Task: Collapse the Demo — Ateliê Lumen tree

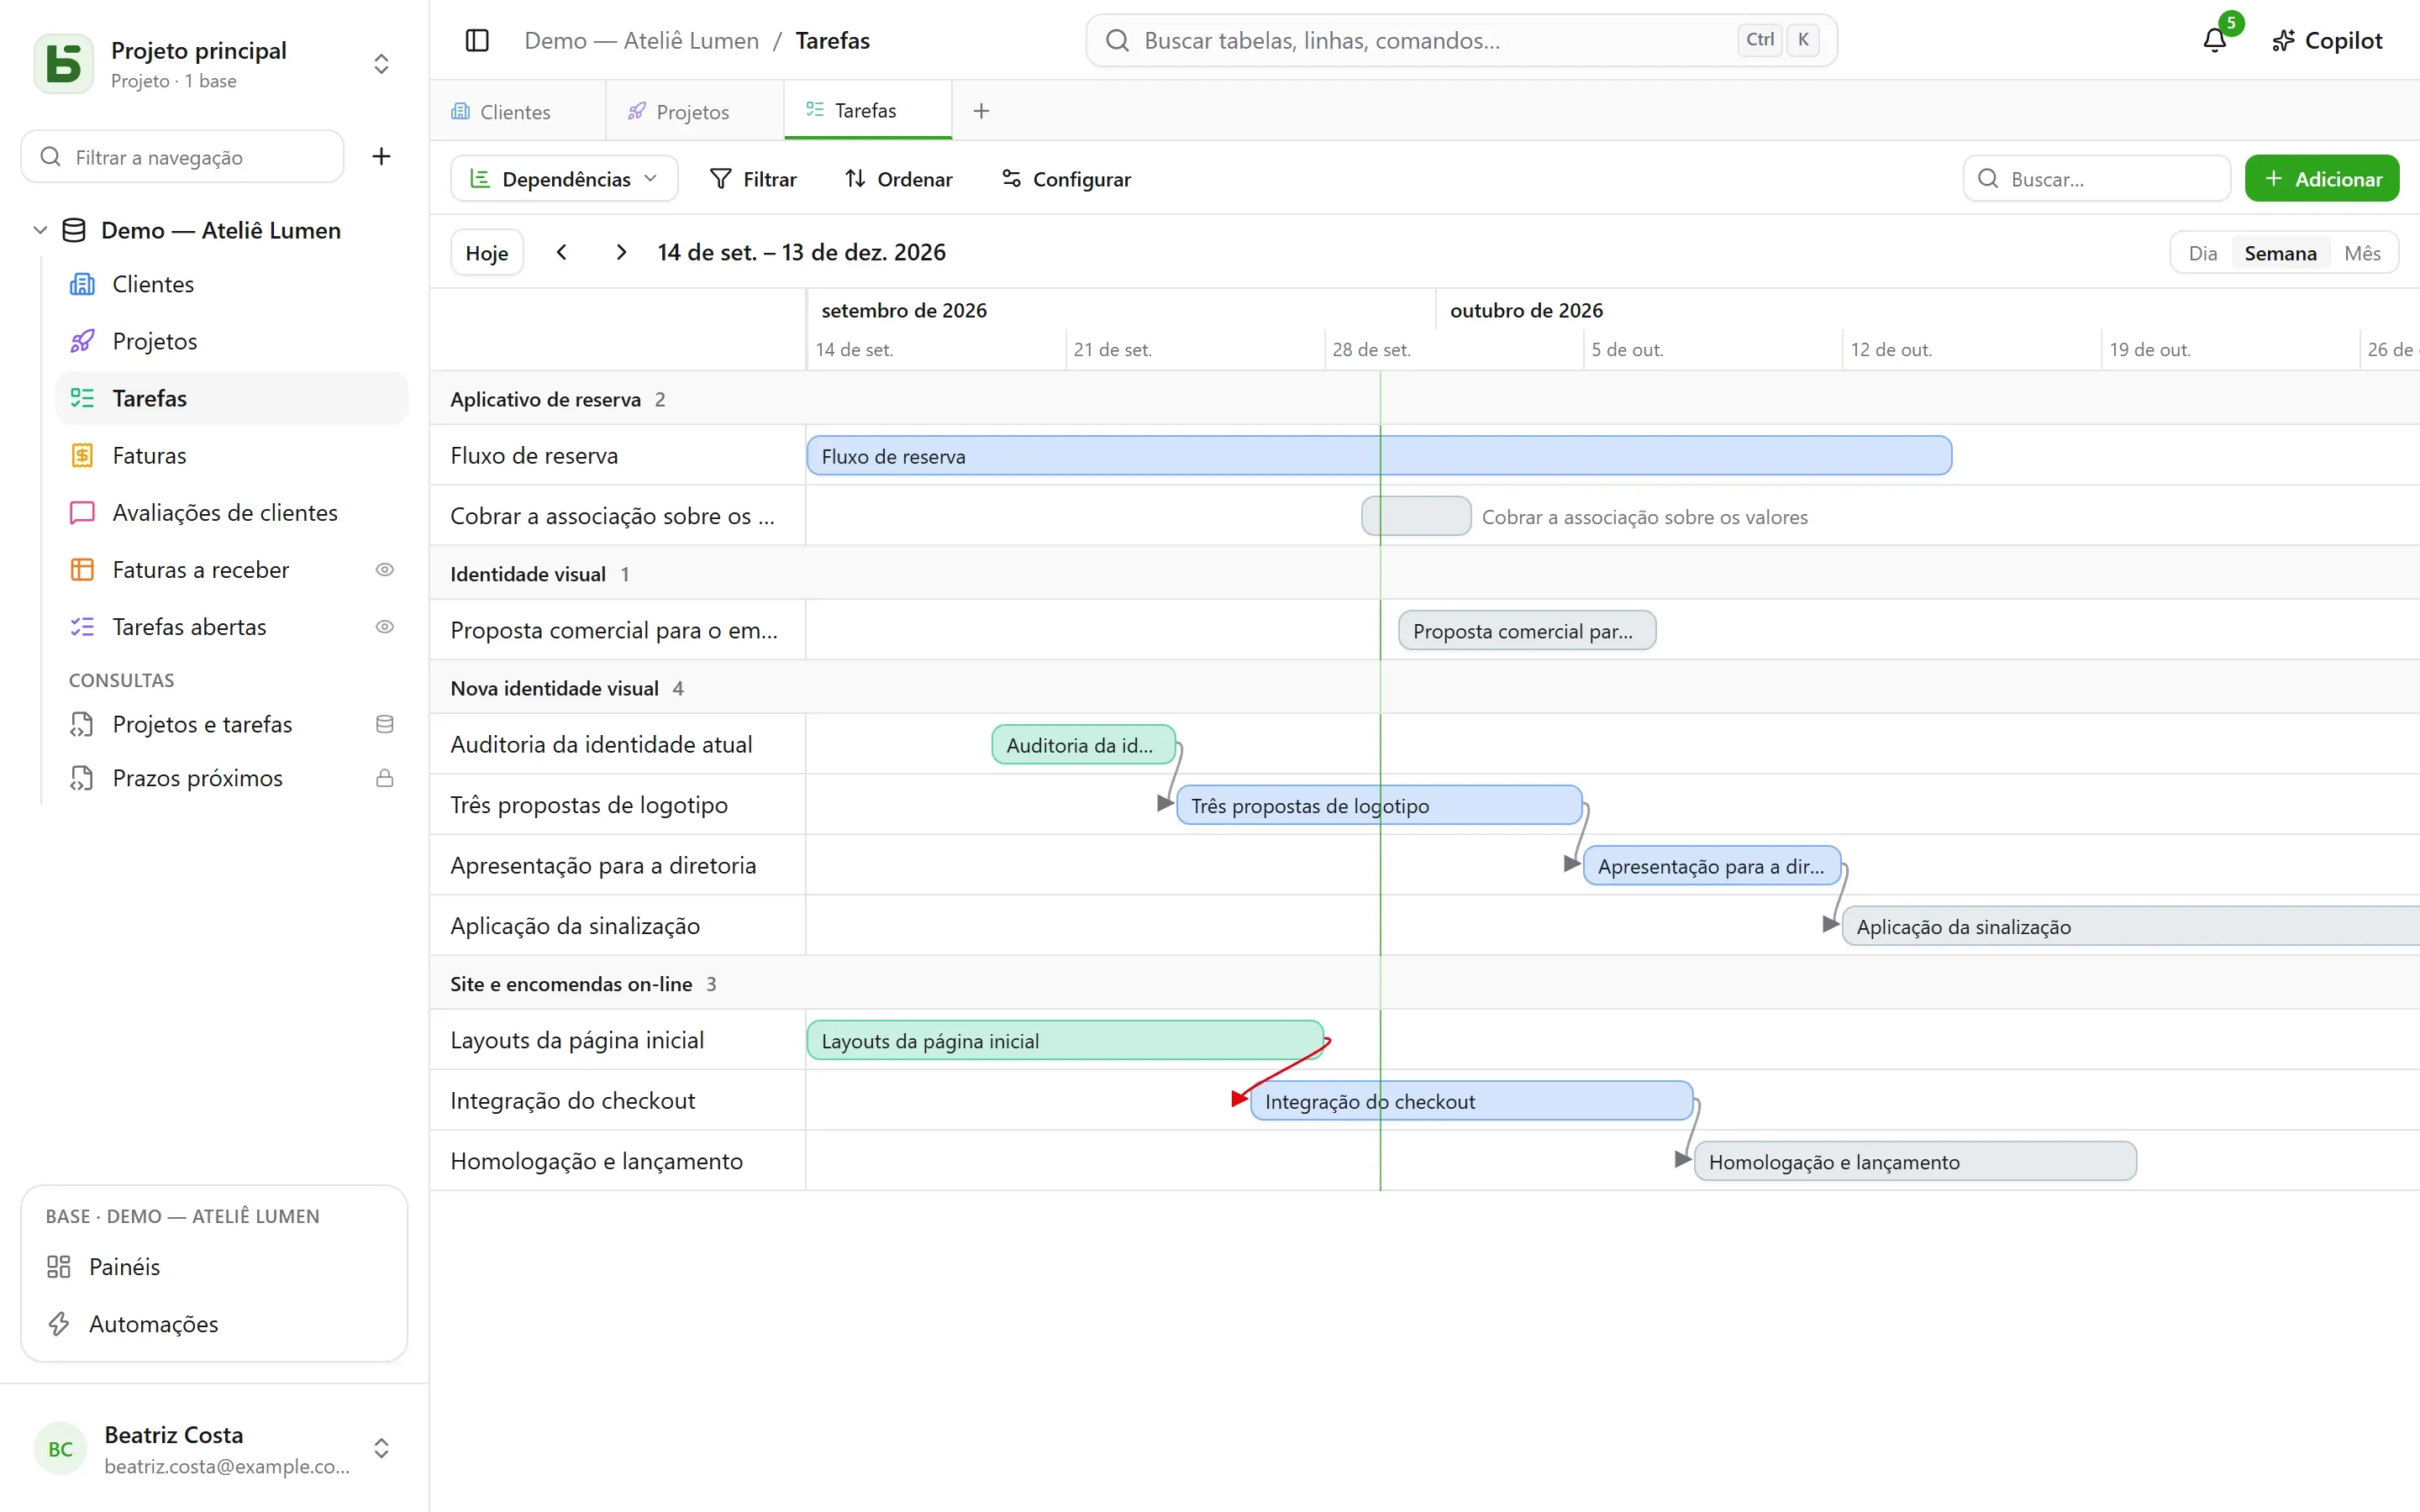Action: point(40,230)
